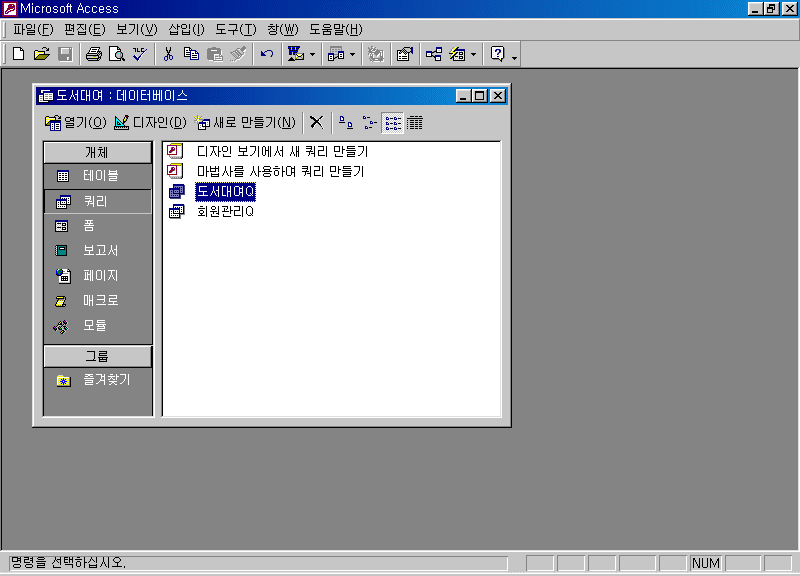
Task: Switch to Large Icons view
Action: (346, 122)
